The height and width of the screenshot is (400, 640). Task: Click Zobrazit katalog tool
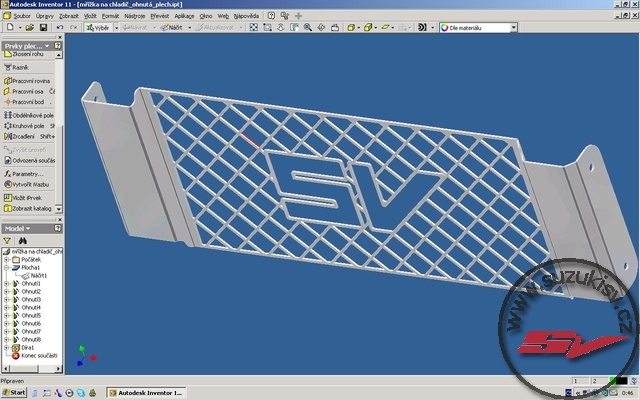[28, 208]
